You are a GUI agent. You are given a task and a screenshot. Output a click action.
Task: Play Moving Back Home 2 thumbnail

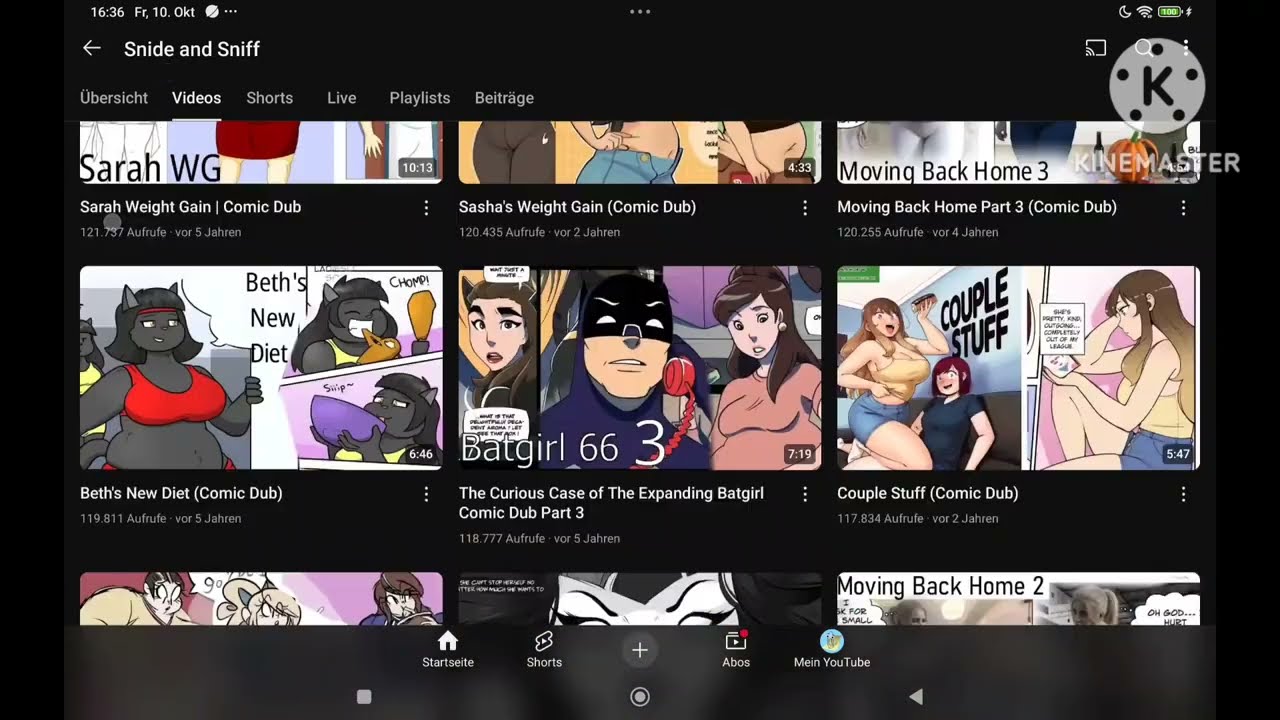coord(1018,599)
